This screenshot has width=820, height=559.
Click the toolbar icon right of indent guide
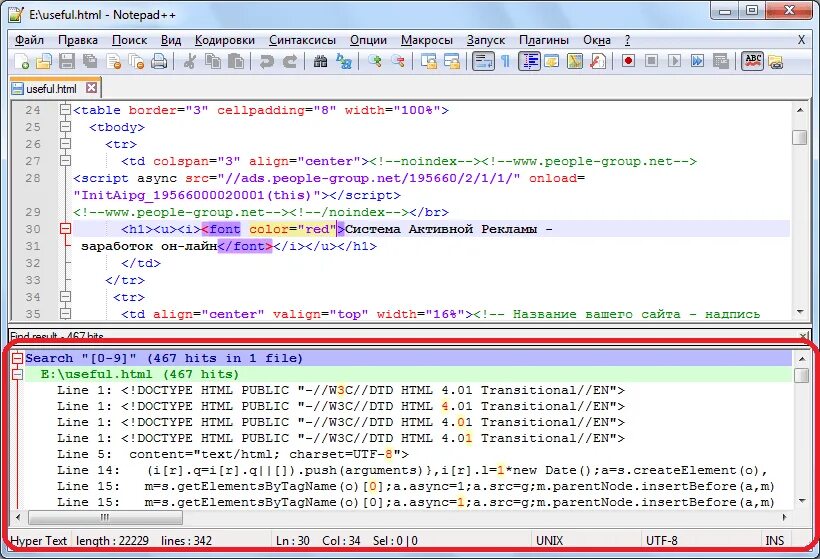(x=551, y=62)
